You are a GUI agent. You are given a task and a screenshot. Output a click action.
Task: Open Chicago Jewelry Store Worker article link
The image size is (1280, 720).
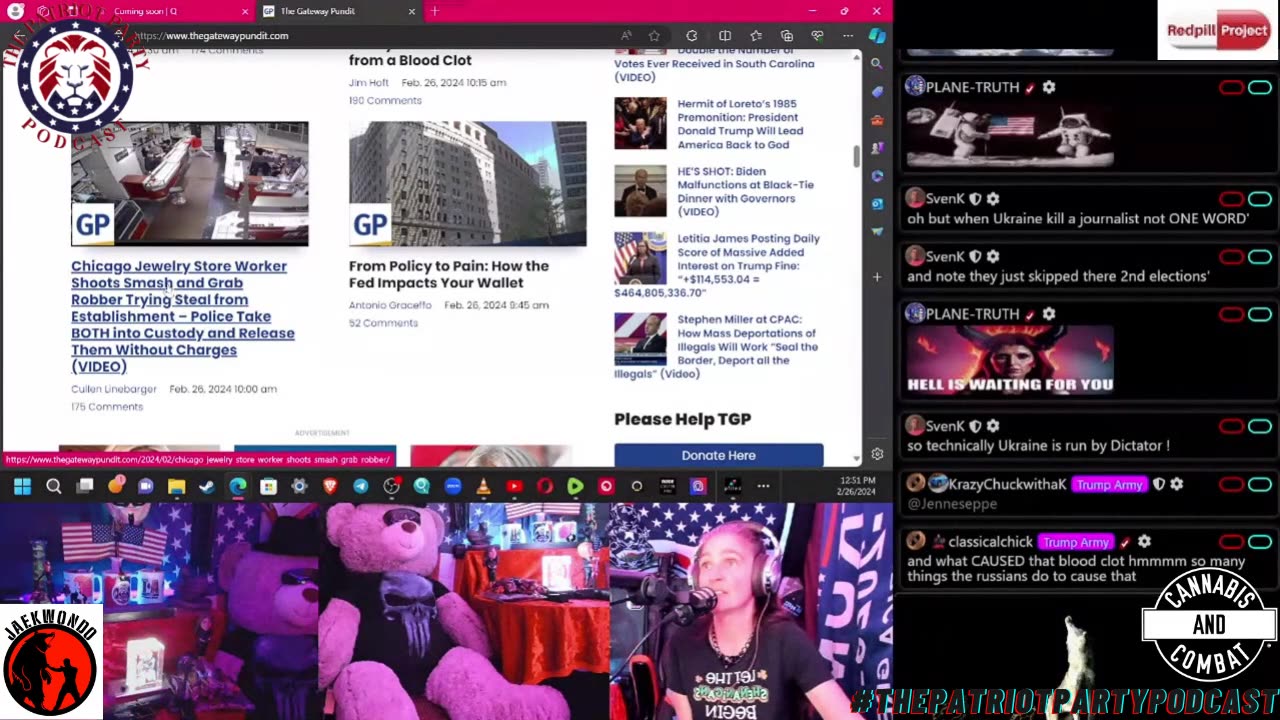tap(182, 316)
